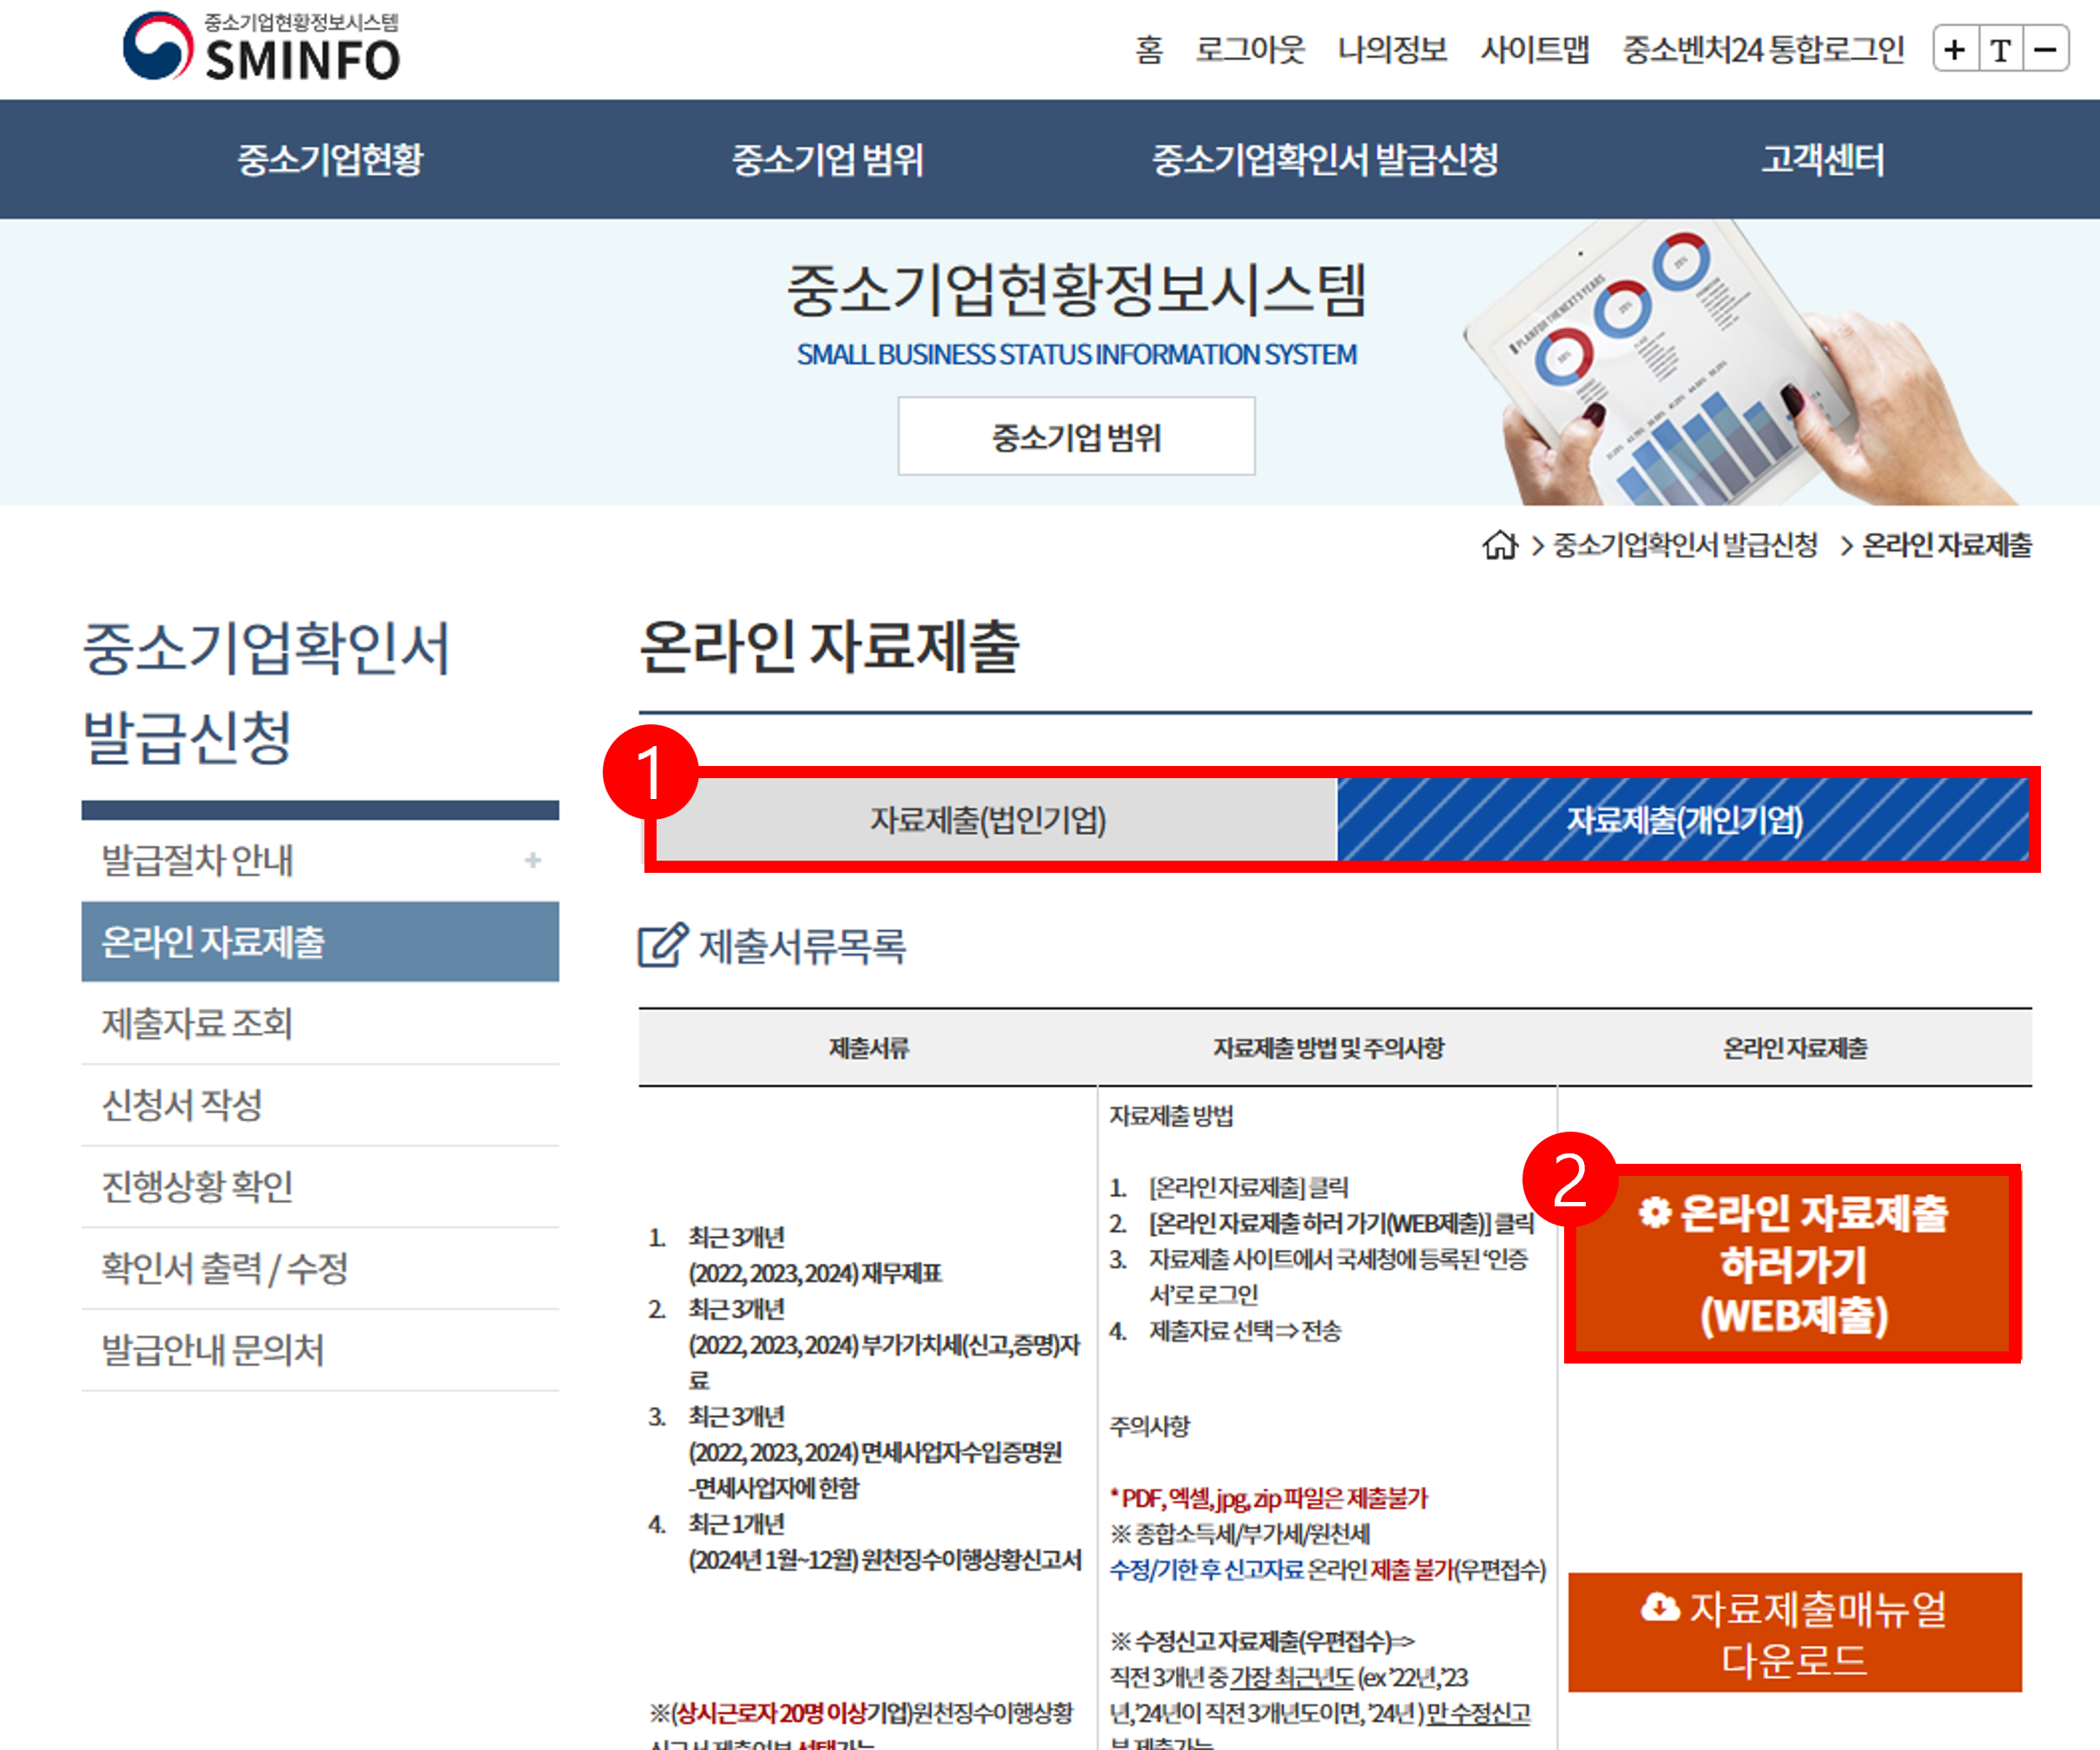Reset font size with T icon
2100x1750 pixels.
pos(2000,49)
